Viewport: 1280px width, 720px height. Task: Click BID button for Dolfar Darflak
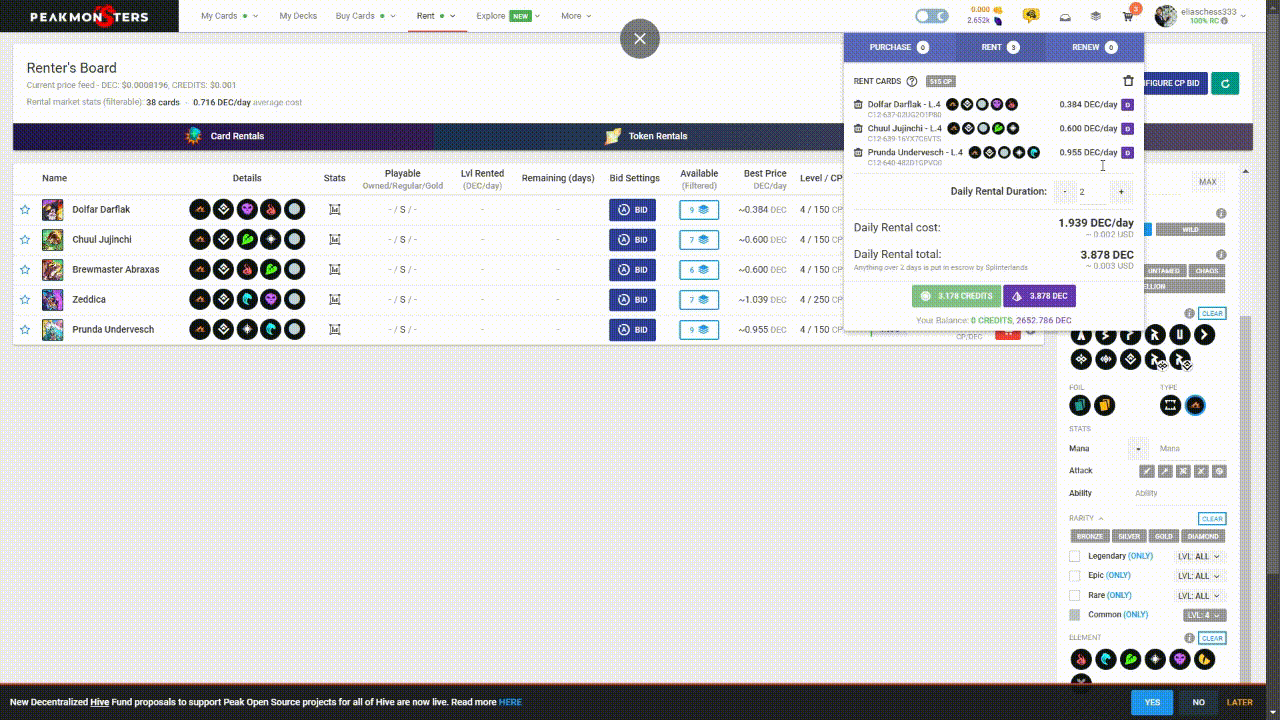click(x=632, y=210)
